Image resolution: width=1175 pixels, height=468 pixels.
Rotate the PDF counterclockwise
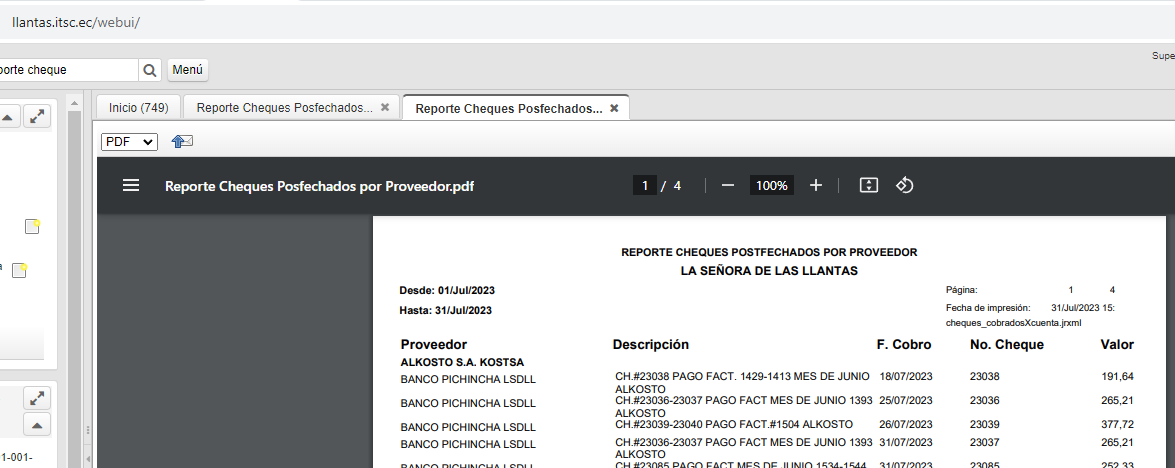(904, 186)
